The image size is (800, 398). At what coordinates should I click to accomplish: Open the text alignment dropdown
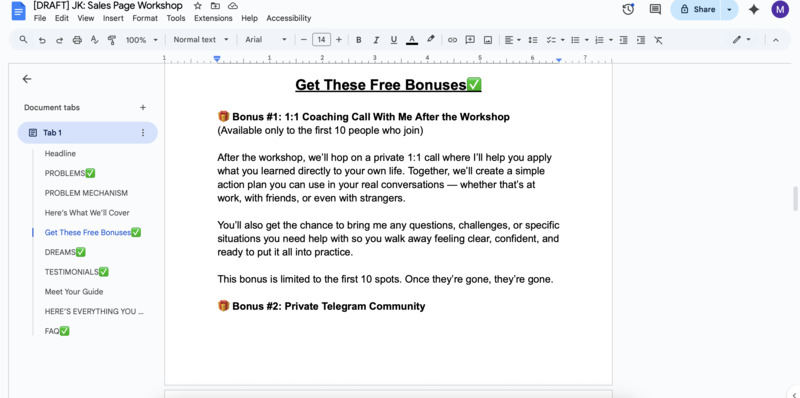pos(512,40)
